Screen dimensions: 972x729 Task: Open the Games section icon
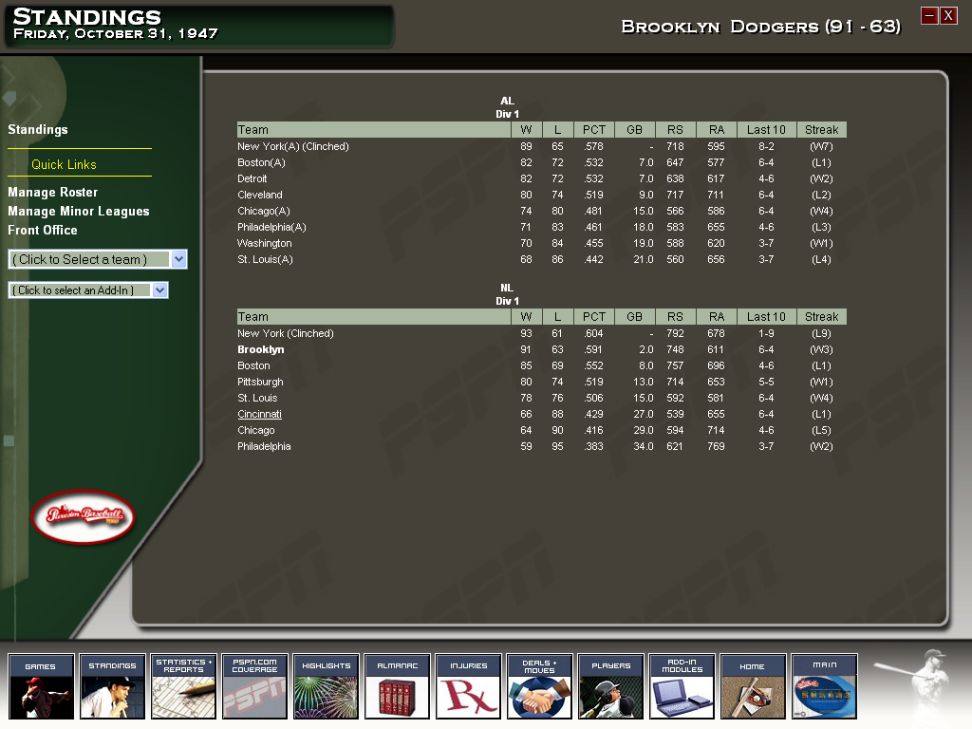(x=41, y=686)
